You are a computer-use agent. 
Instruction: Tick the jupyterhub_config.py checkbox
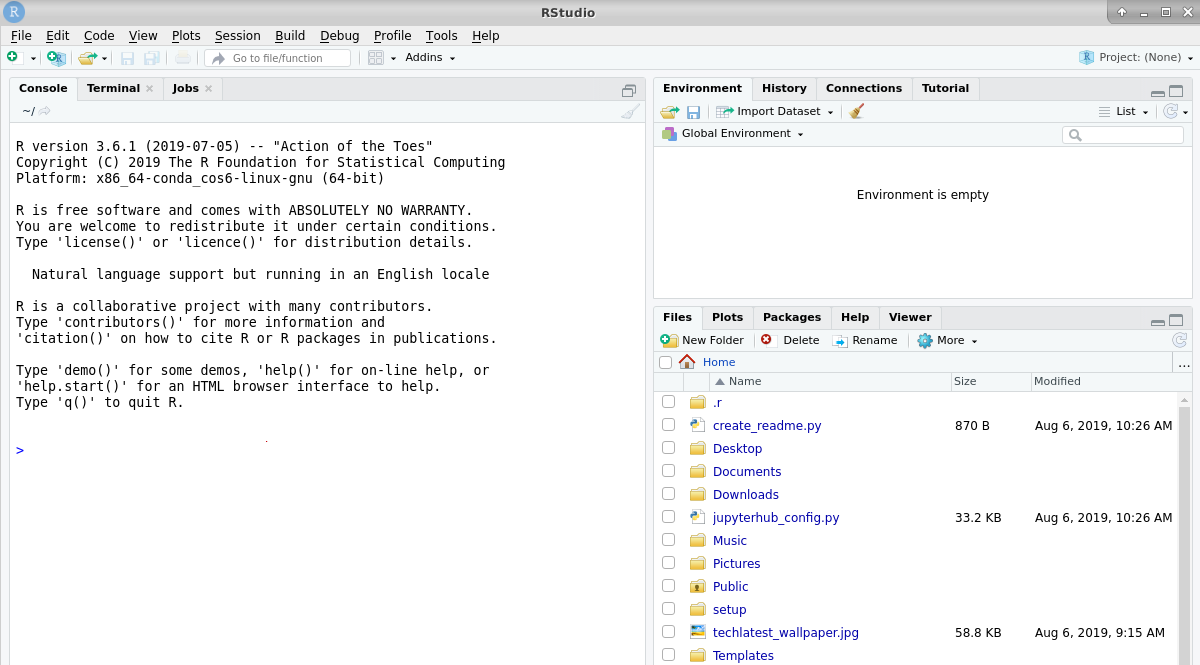pos(668,517)
